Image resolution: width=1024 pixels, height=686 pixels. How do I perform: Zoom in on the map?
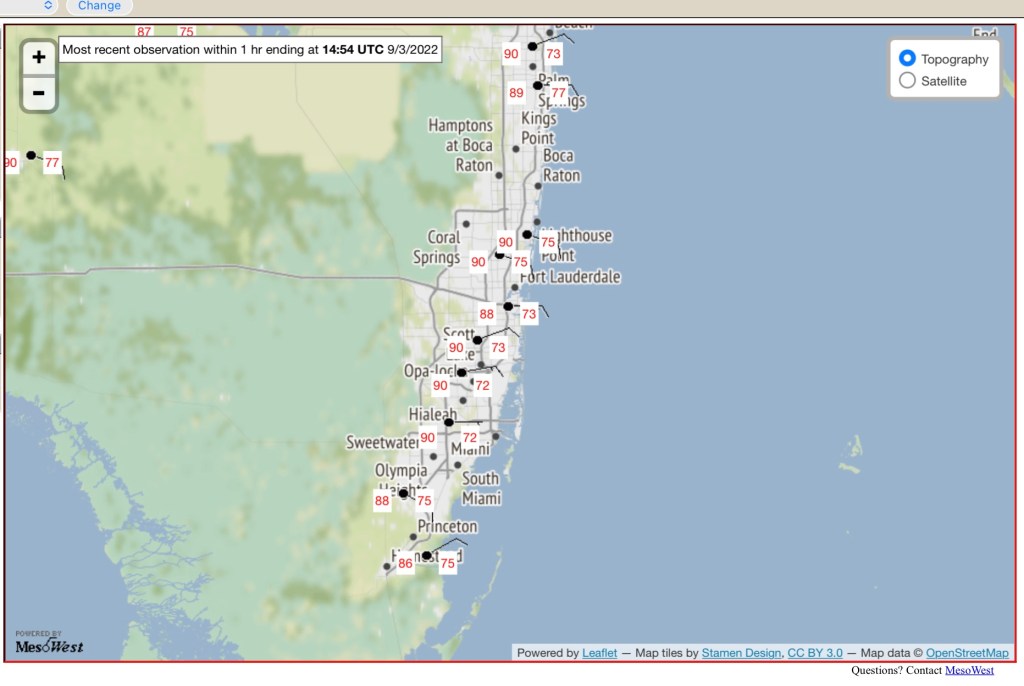pos(38,58)
